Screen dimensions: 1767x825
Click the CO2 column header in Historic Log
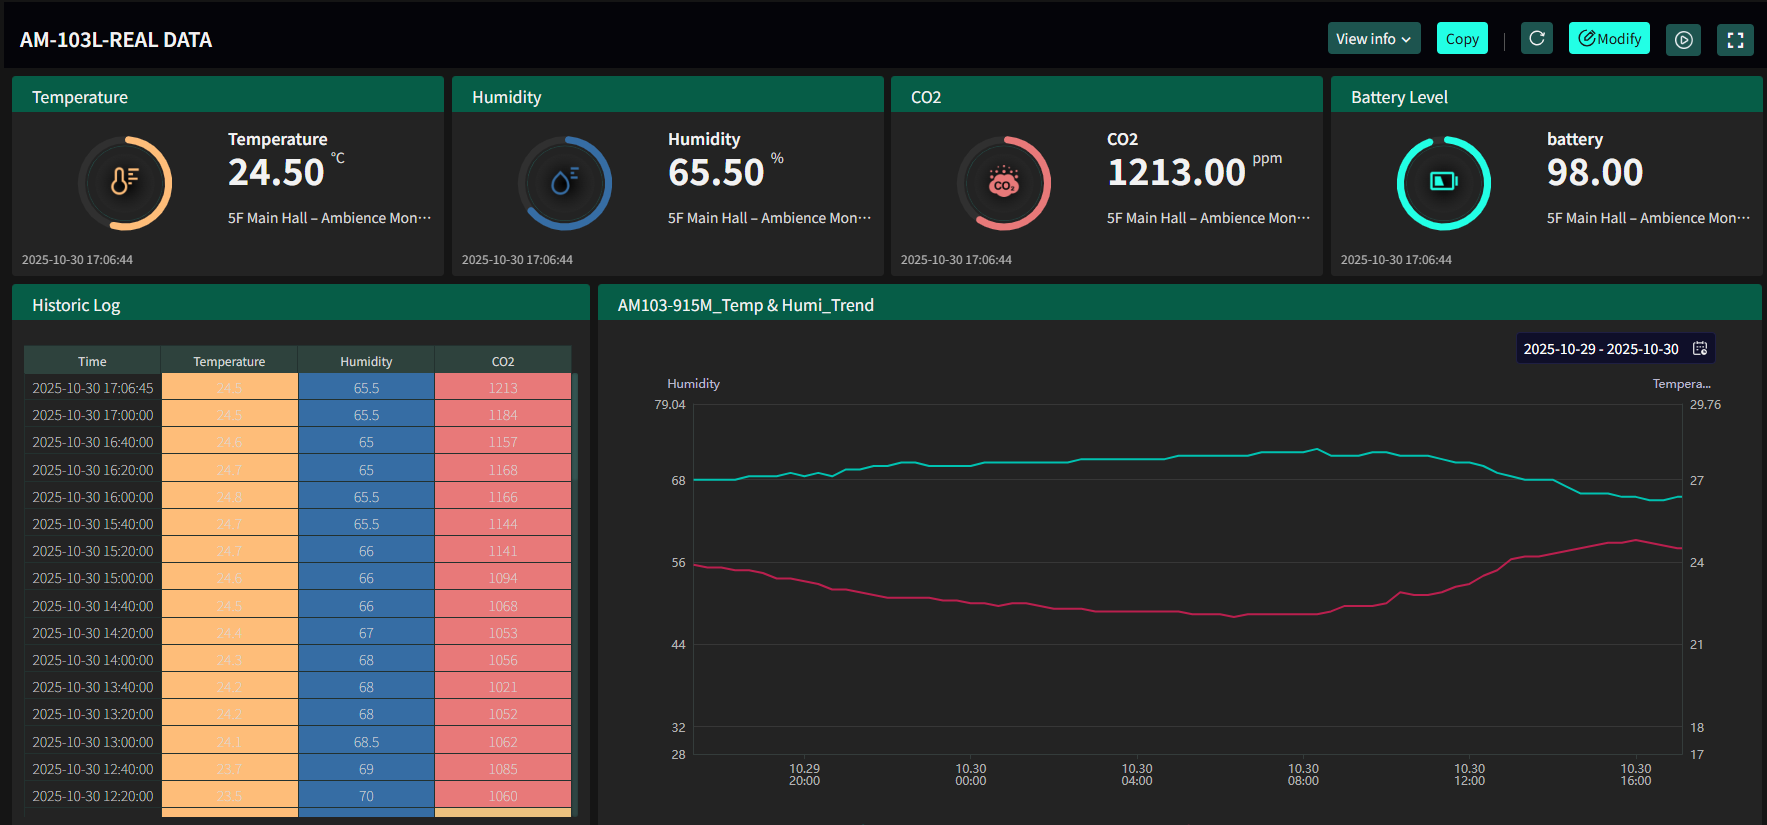503,361
